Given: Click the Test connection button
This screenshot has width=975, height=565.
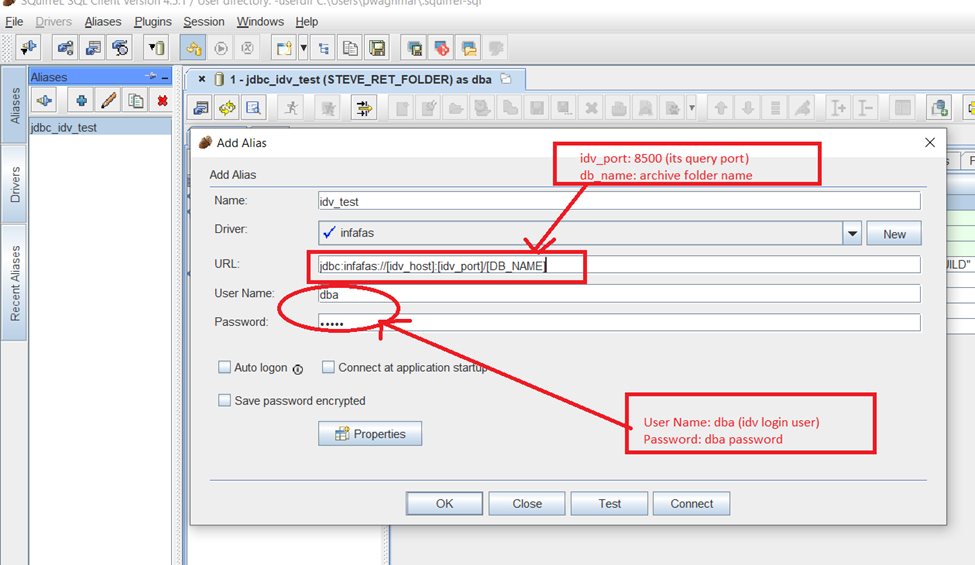Looking at the screenshot, I should [609, 503].
